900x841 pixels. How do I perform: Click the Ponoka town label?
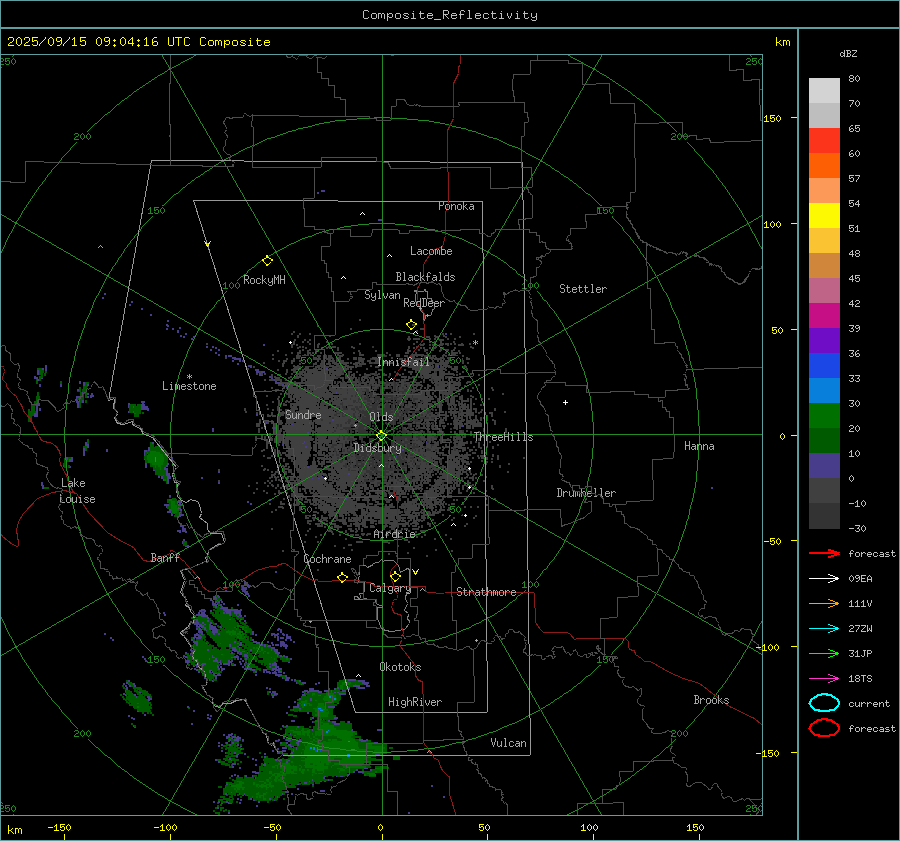point(456,206)
